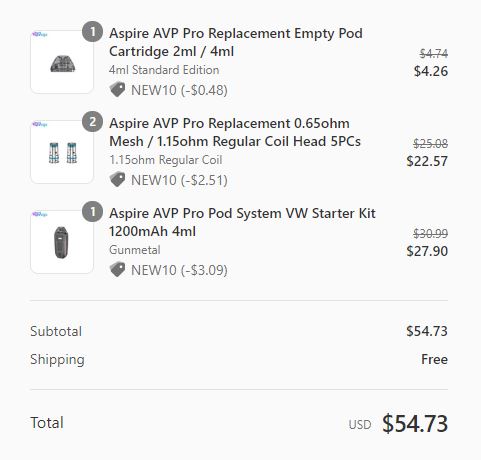This screenshot has width=481, height=460.
Task: Click the discount tag icon beside NEW10 (-$2.51)
Action: tap(117, 180)
